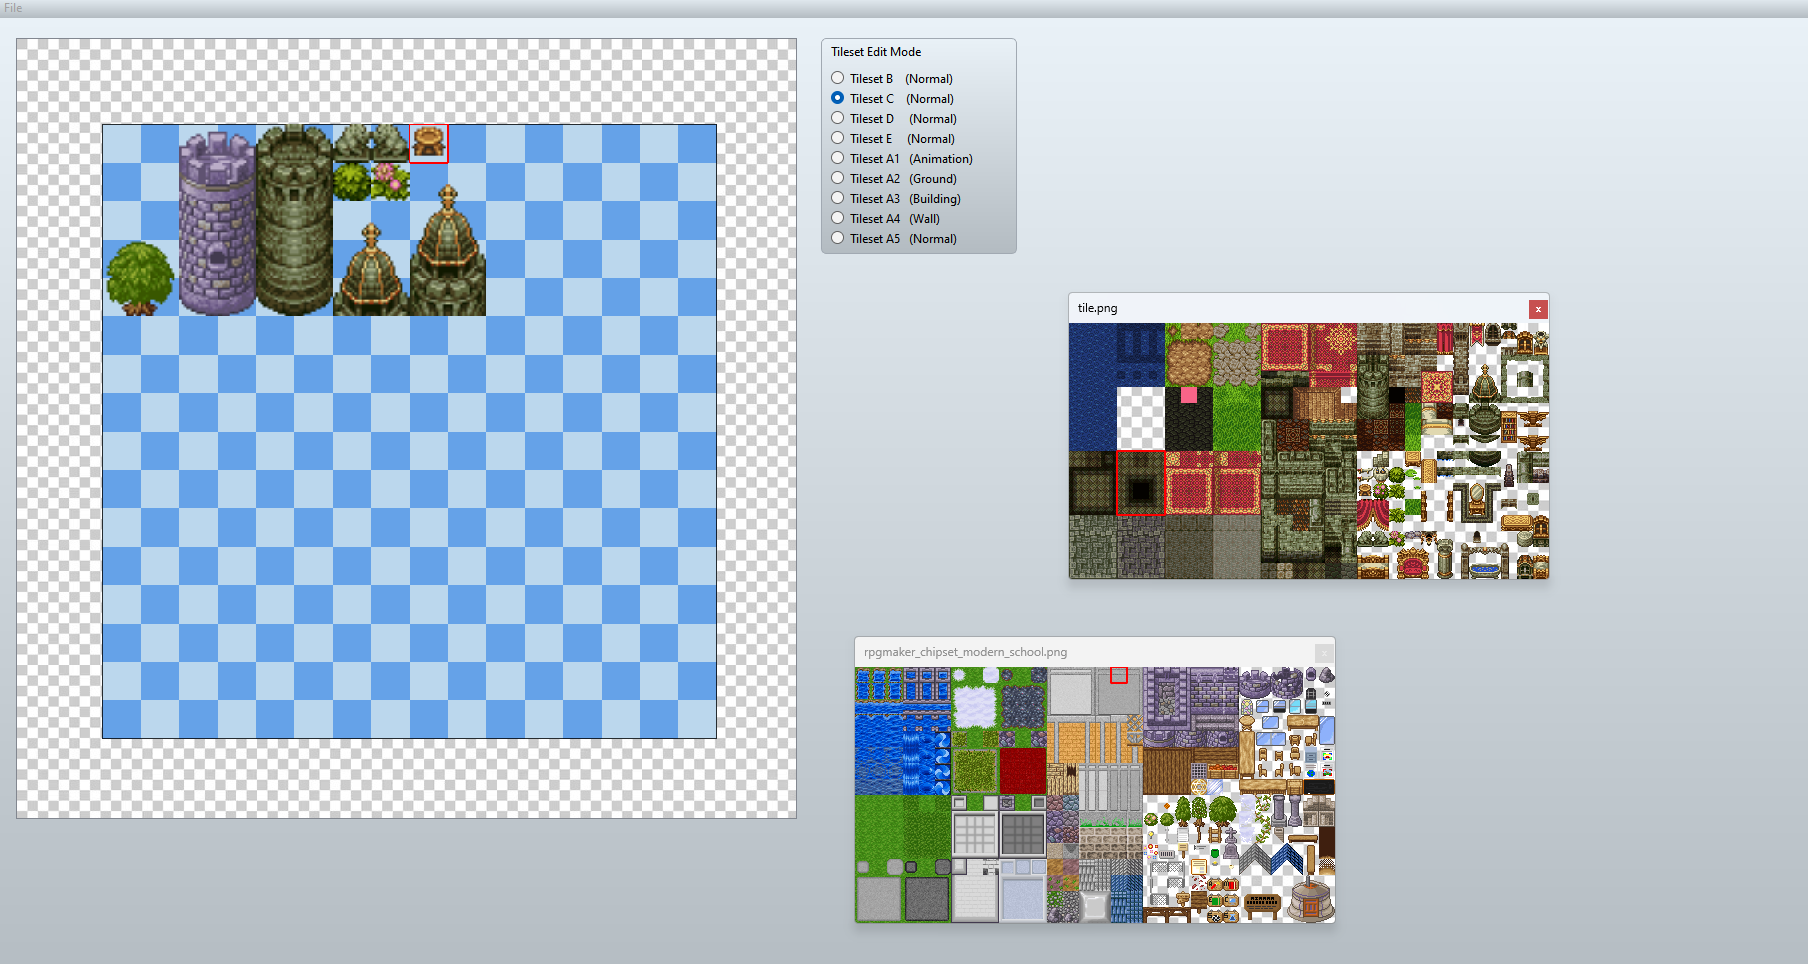Open the File menu

tap(13, 8)
